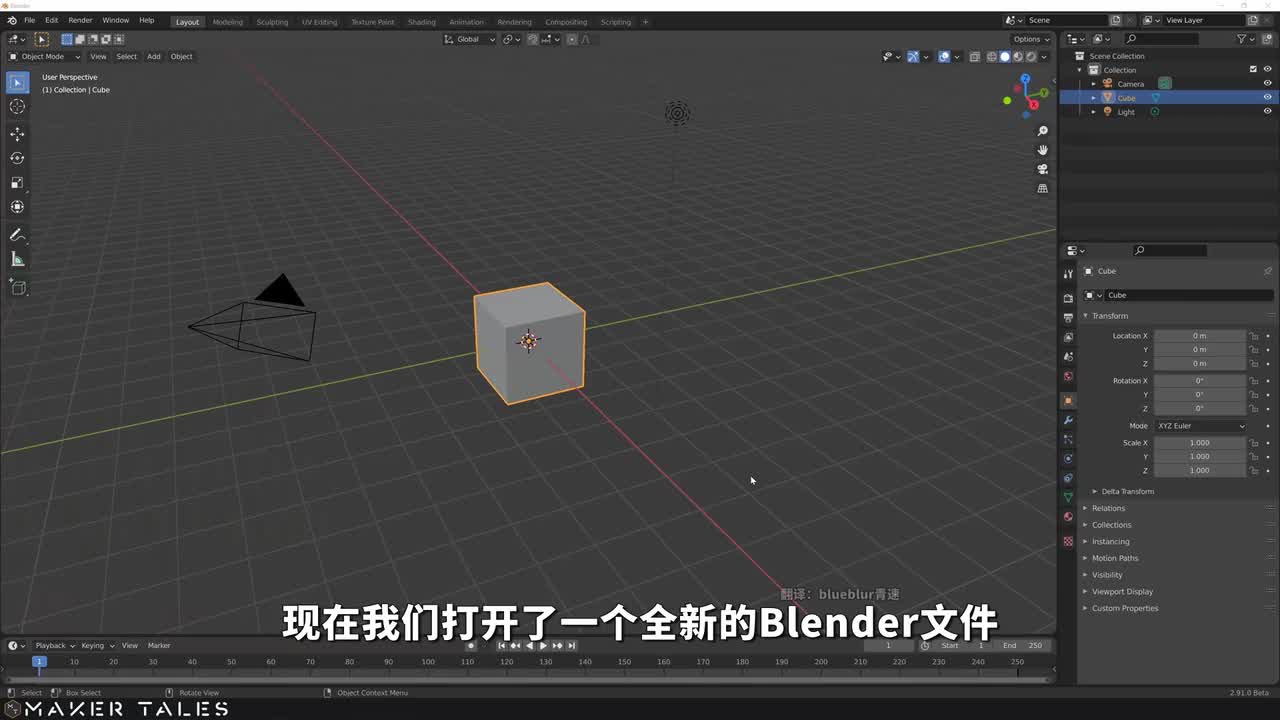
Task: Uncheck the Collection exclude checkbox
Action: [1253, 70]
